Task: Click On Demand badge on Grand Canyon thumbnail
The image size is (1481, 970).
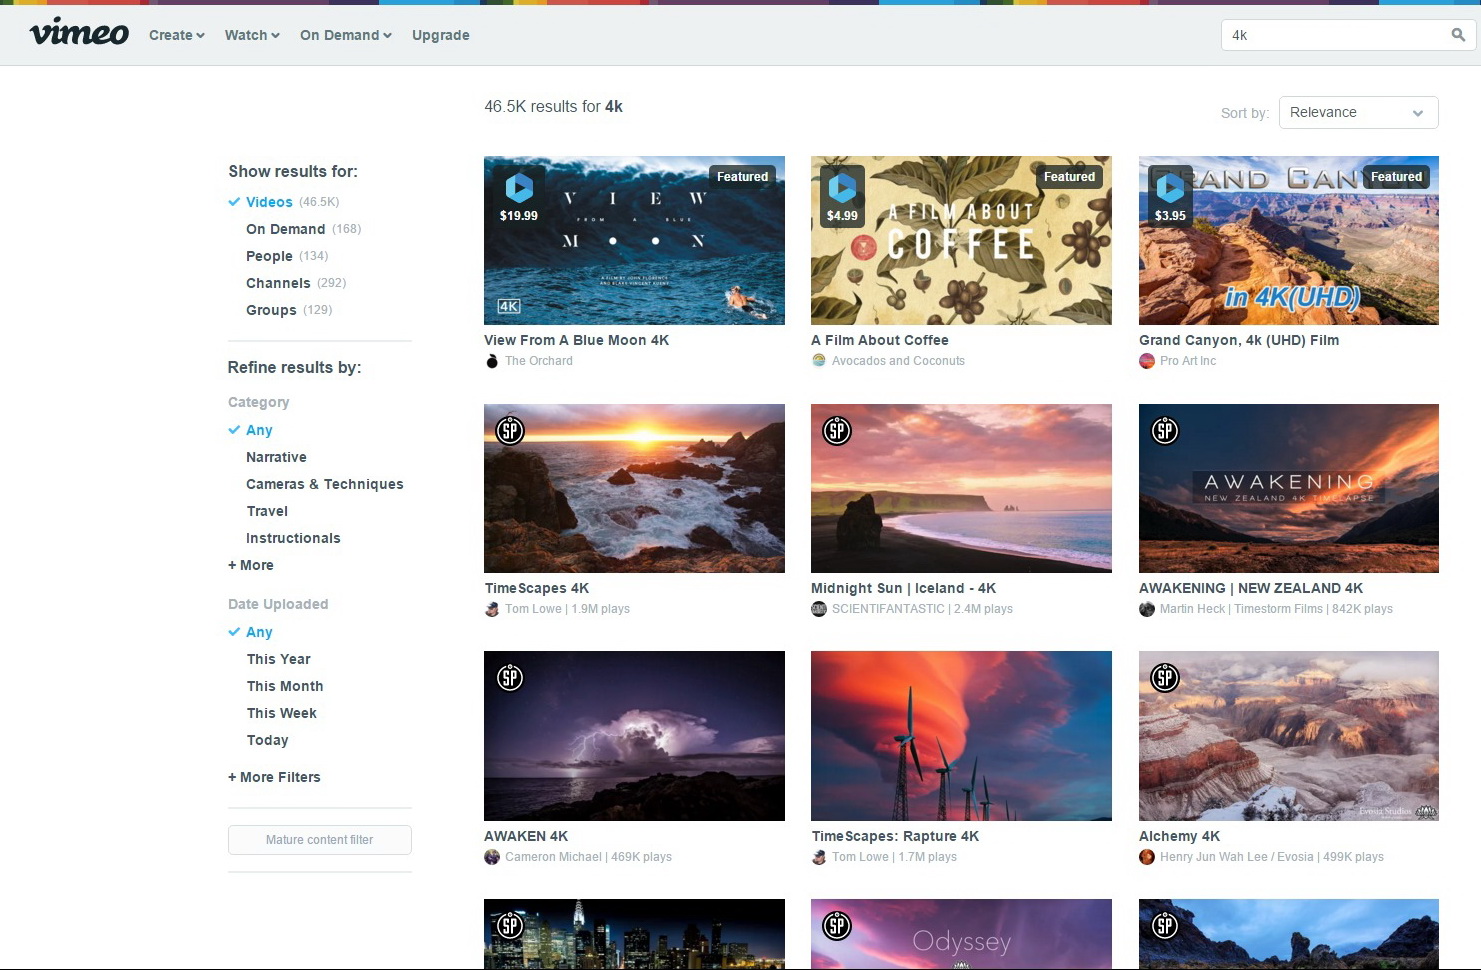Action: [x=1170, y=196]
